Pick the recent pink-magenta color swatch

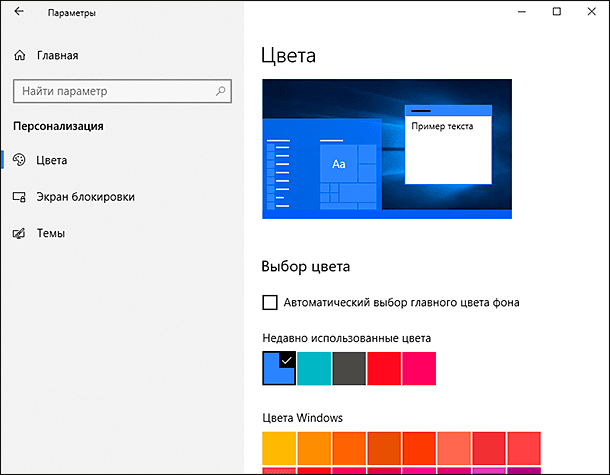(419, 368)
